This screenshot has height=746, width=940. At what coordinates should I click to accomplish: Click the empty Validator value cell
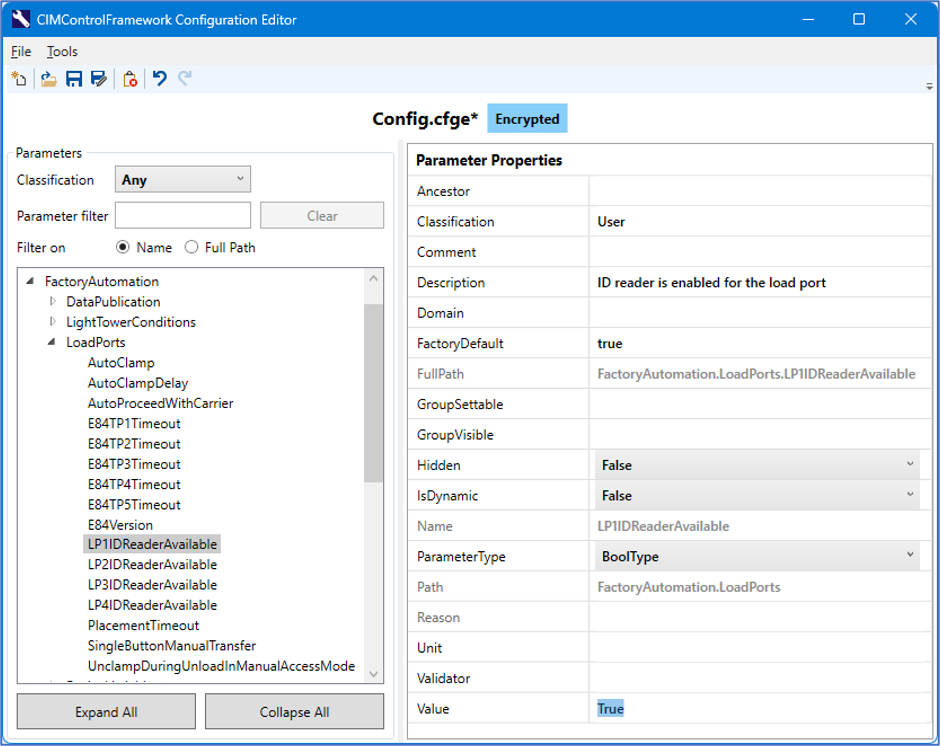click(760, 678)
